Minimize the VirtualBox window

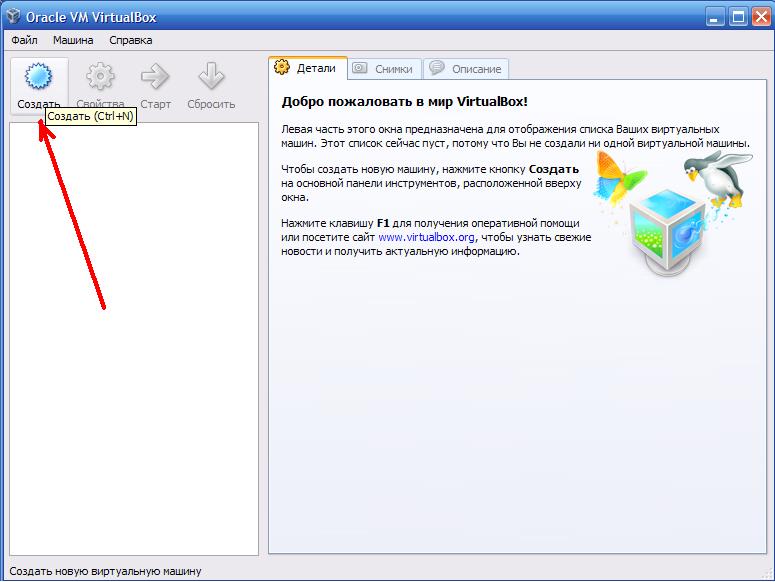713,17
